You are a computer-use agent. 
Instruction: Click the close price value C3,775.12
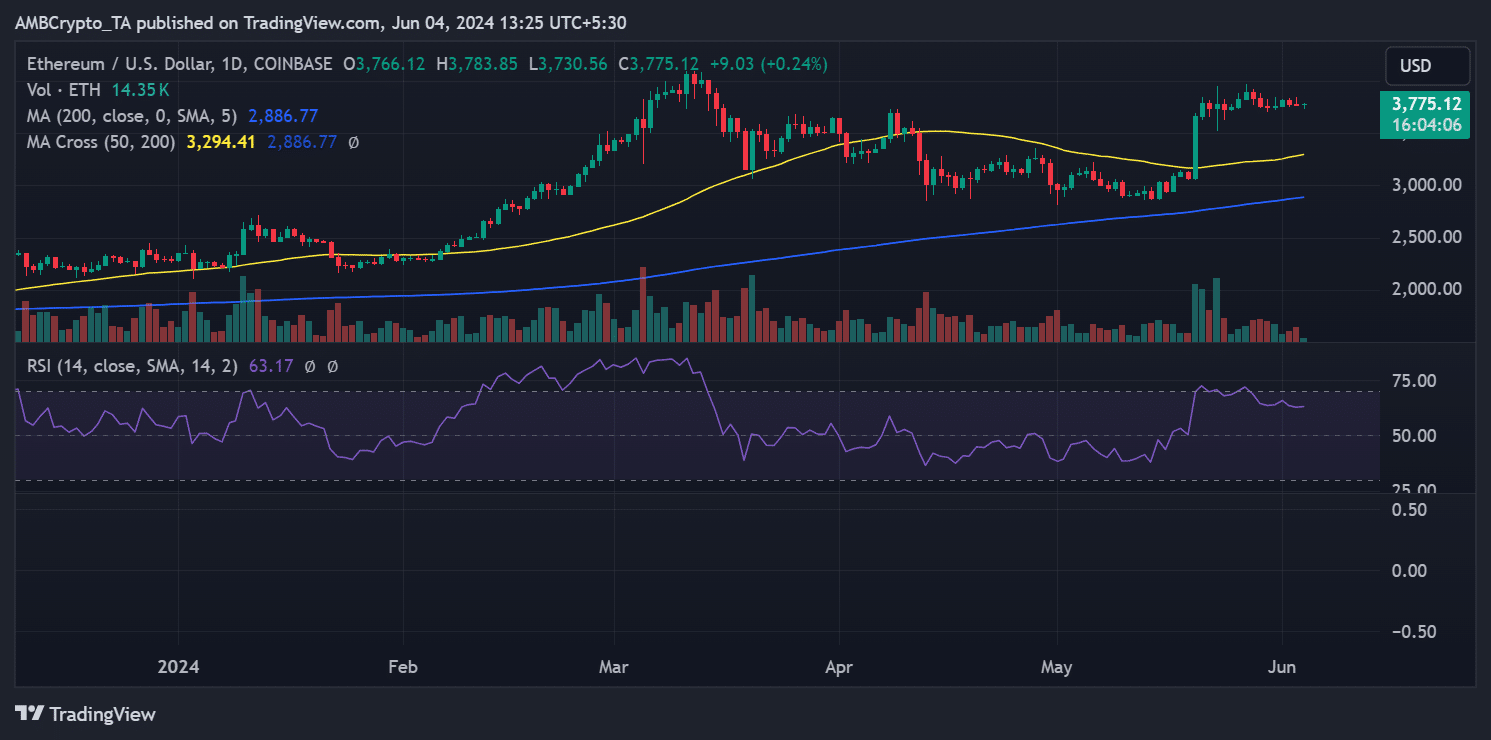658,64
